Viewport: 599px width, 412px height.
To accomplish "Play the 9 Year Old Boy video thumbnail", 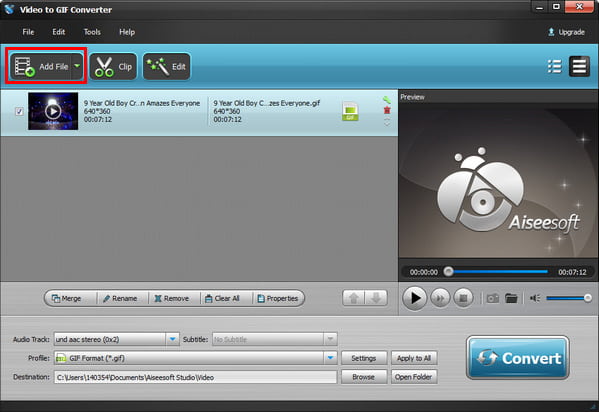I will coord(53,111).
